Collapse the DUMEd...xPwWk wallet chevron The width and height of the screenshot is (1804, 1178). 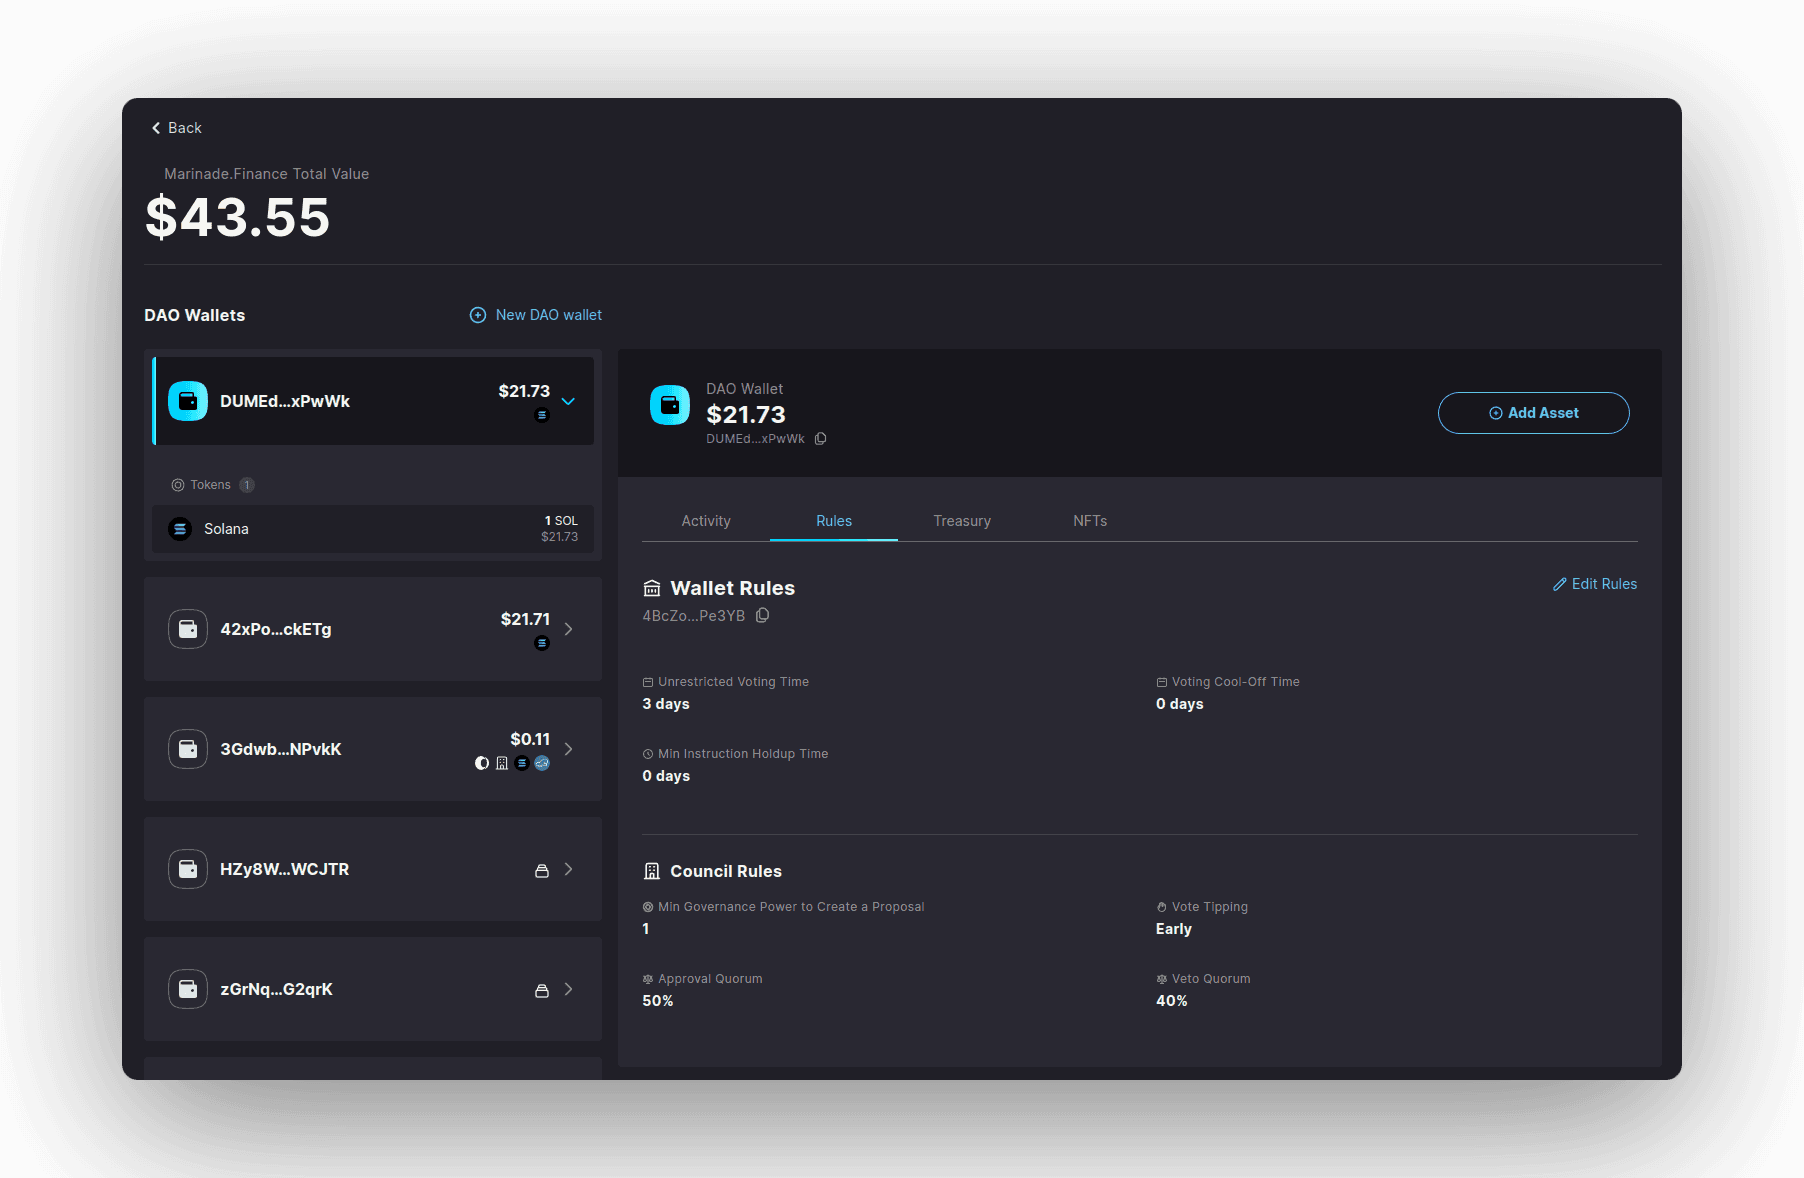click(568, 401)
